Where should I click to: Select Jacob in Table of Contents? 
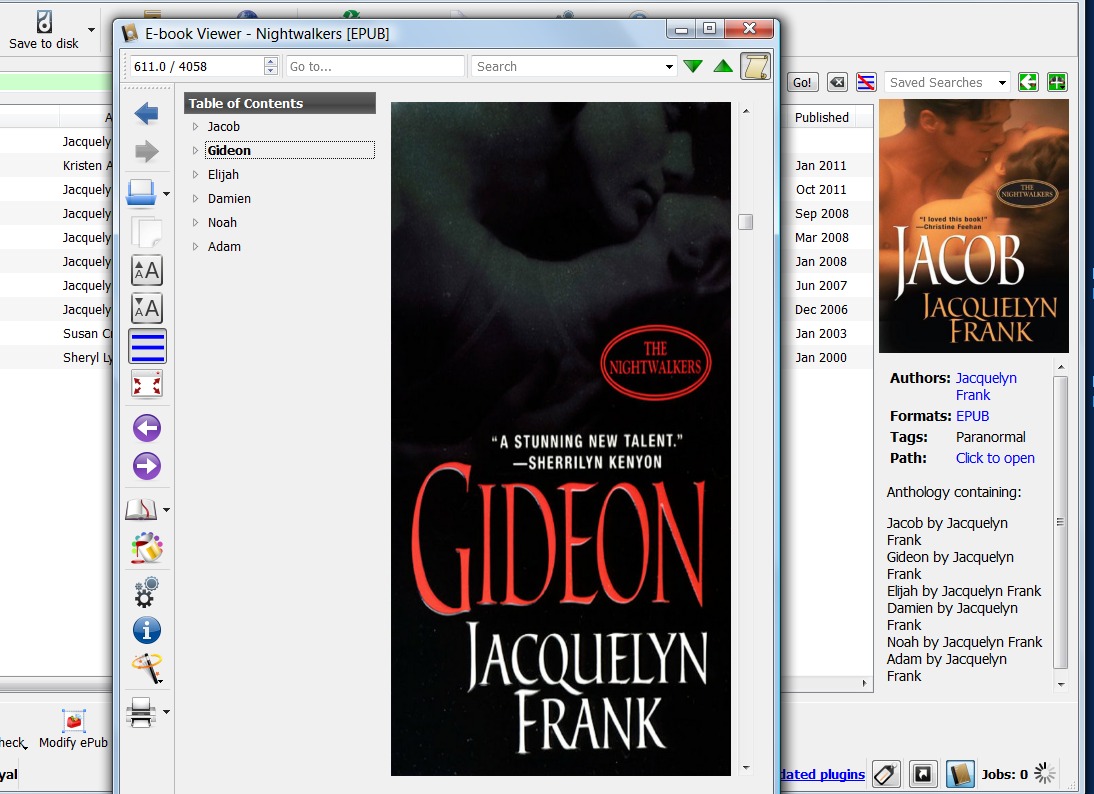point(223,126)
